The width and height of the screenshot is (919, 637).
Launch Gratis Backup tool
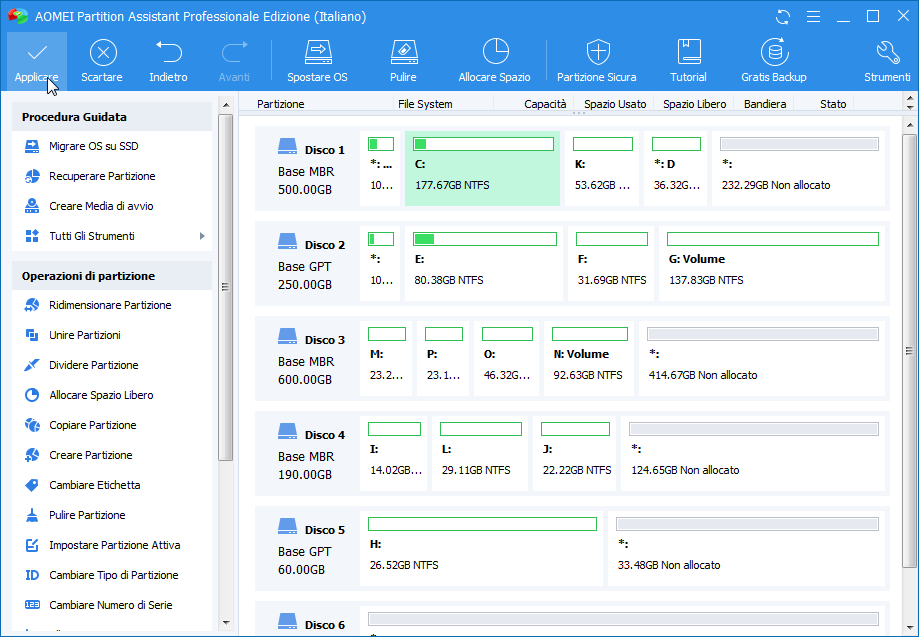774,61
